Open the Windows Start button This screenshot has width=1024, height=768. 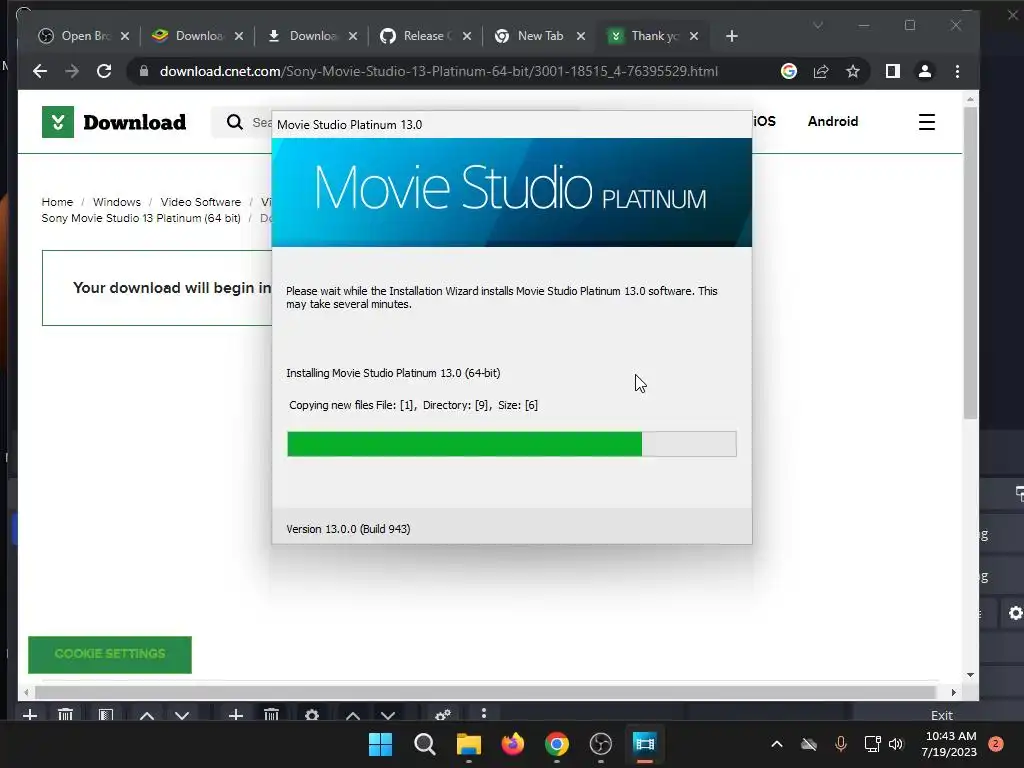point(380,744)
